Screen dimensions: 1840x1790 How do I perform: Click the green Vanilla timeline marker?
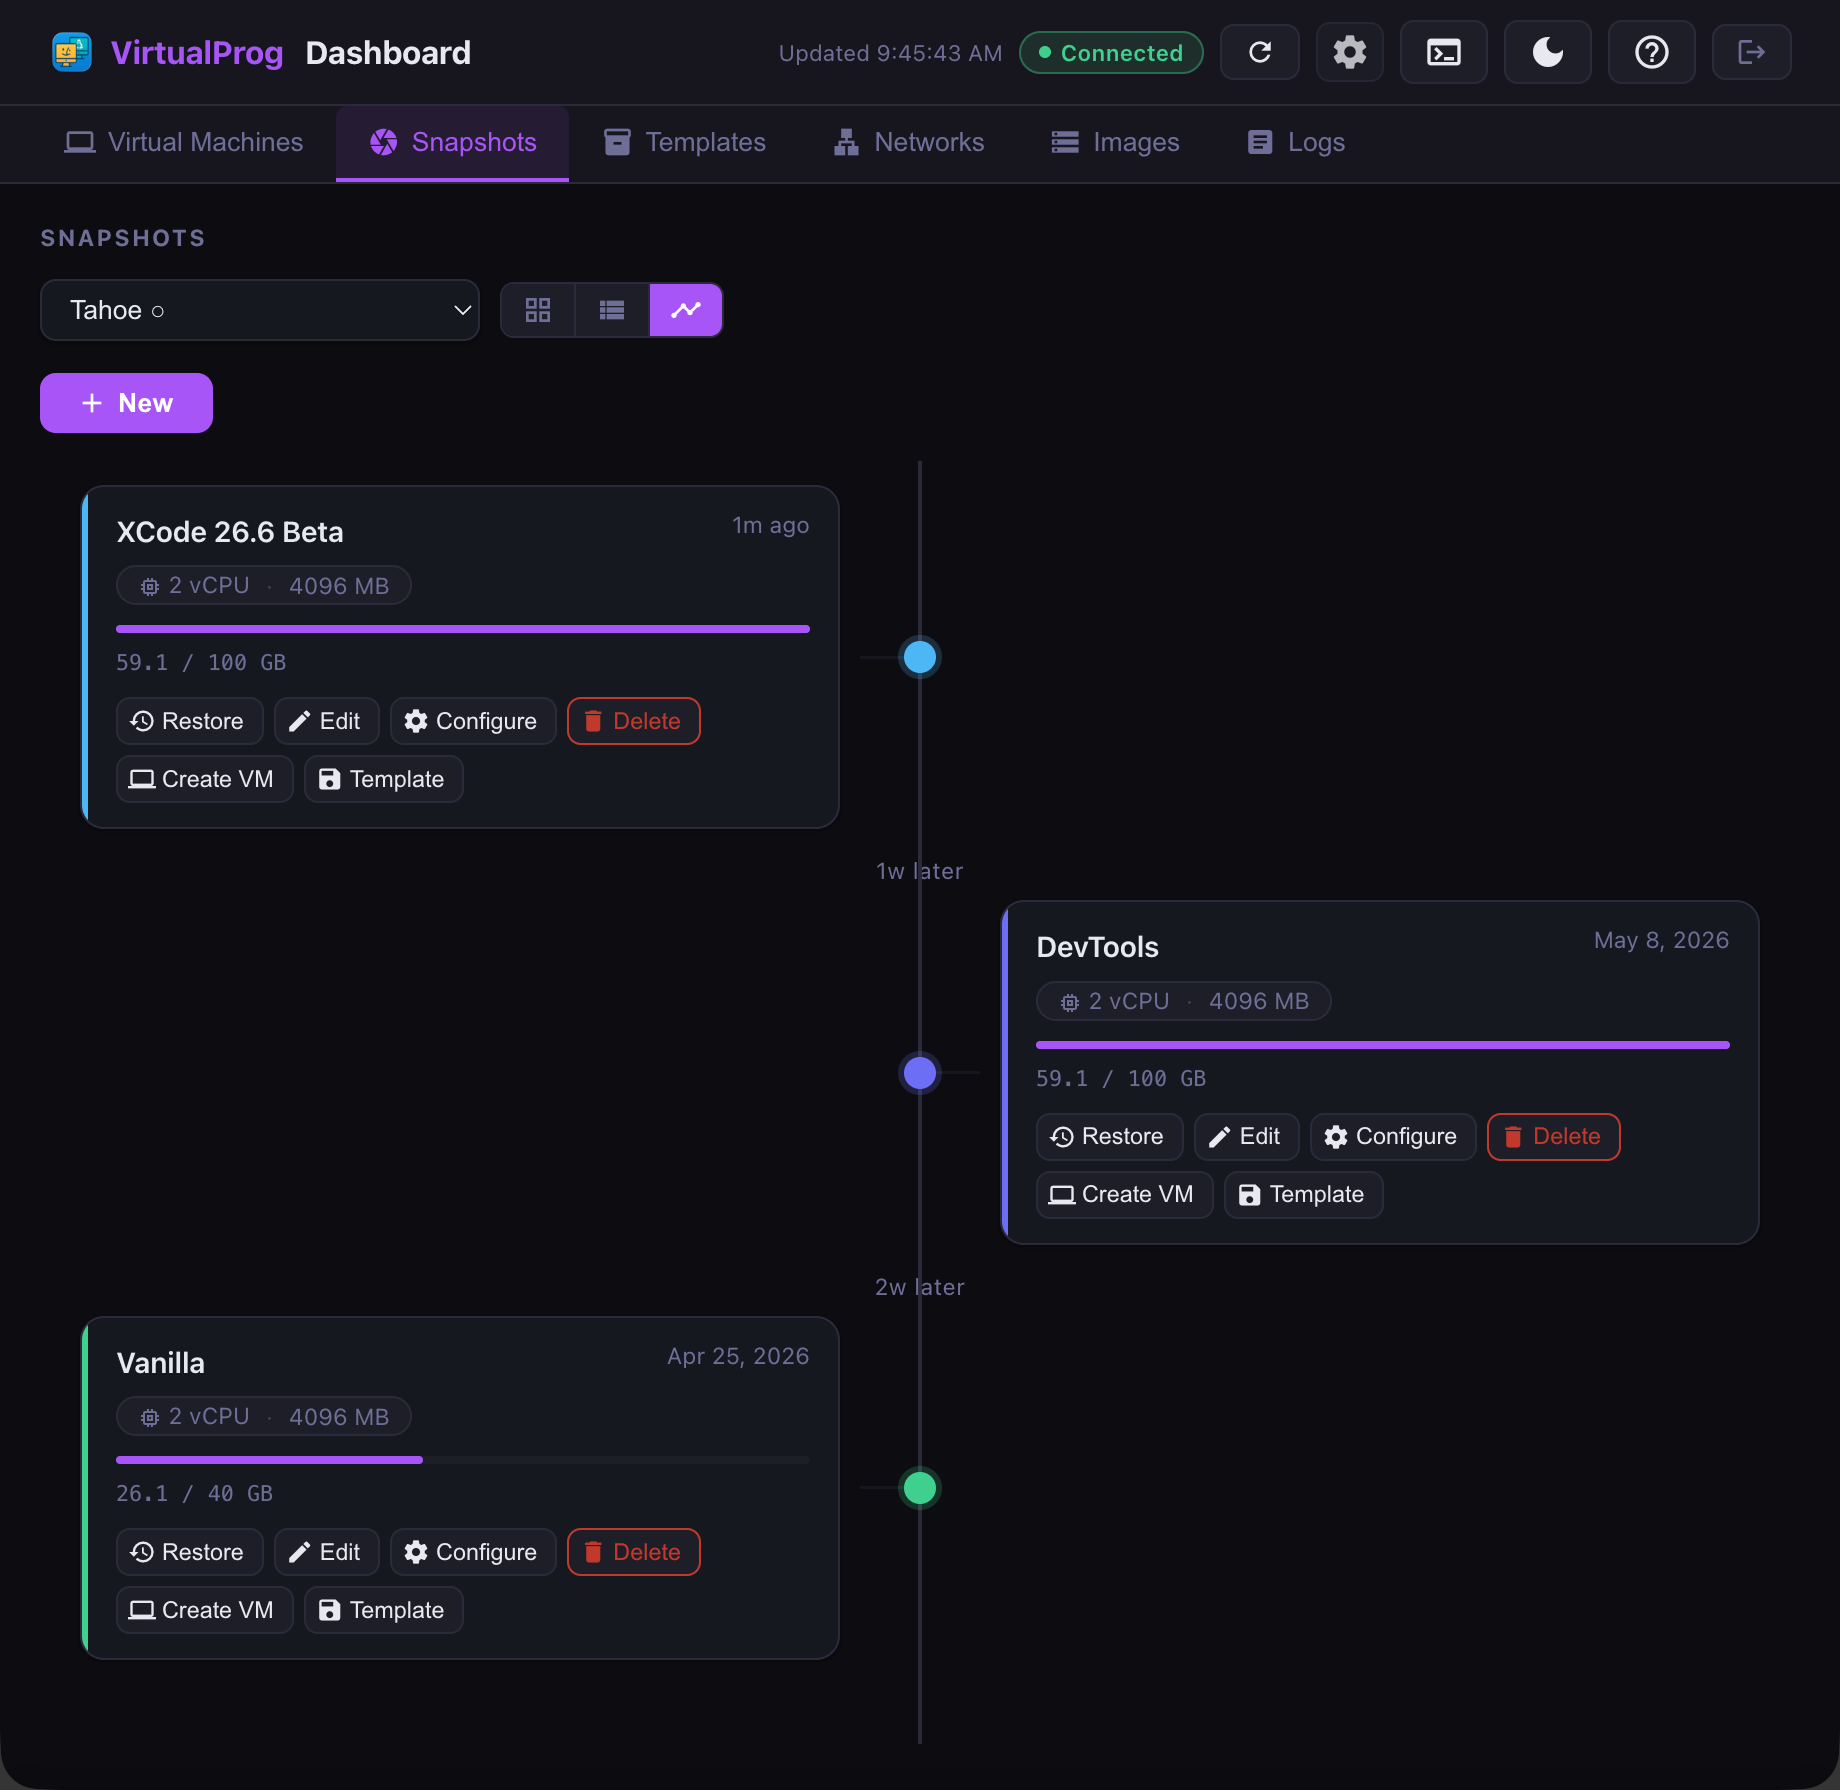(x=920, y=1488)
